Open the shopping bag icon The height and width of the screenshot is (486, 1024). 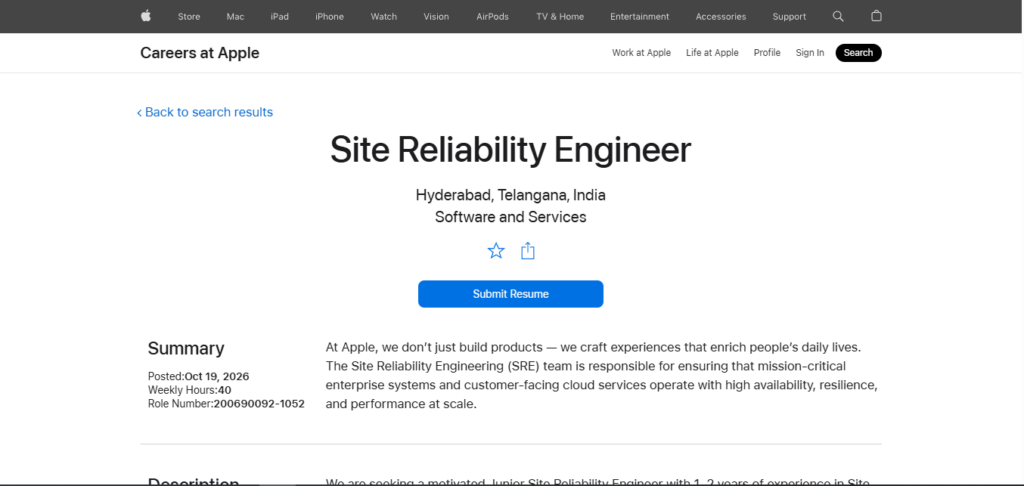coord(876,16)
